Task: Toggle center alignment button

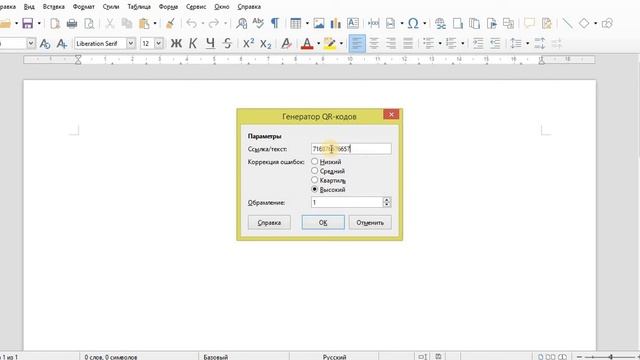Action: pos(374,43)
